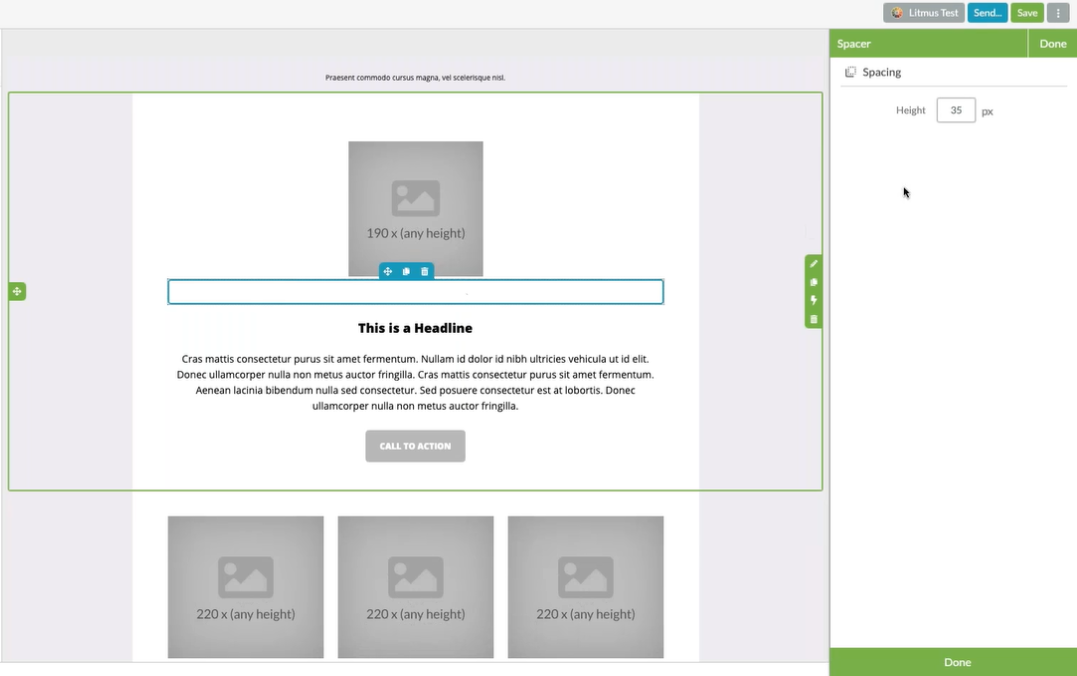The height and width of the screenshot is (676, 1077).
Task: Select the 'This is a Headline' text
Action: pyautogui.click(x=415, y=328)
